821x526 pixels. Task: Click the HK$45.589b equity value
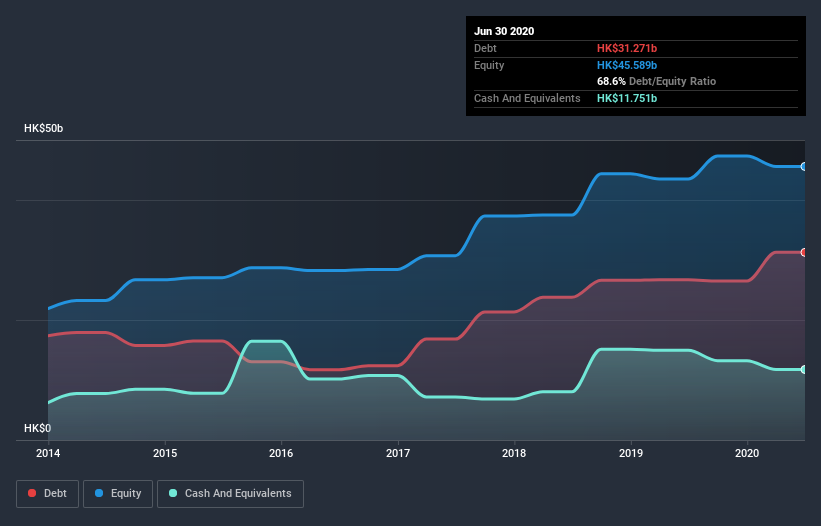627,65
